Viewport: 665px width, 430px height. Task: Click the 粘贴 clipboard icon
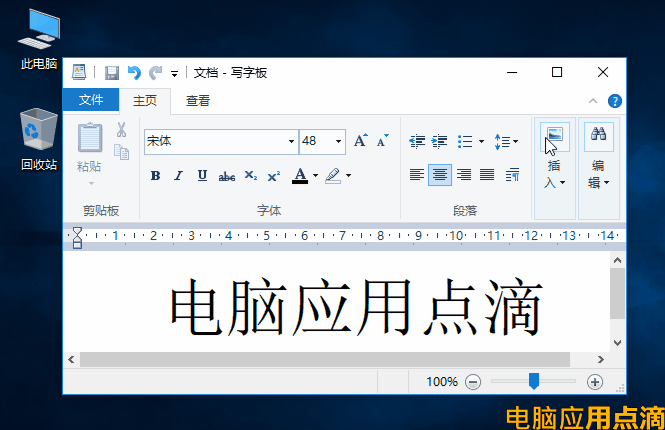(x=89, y=138)
